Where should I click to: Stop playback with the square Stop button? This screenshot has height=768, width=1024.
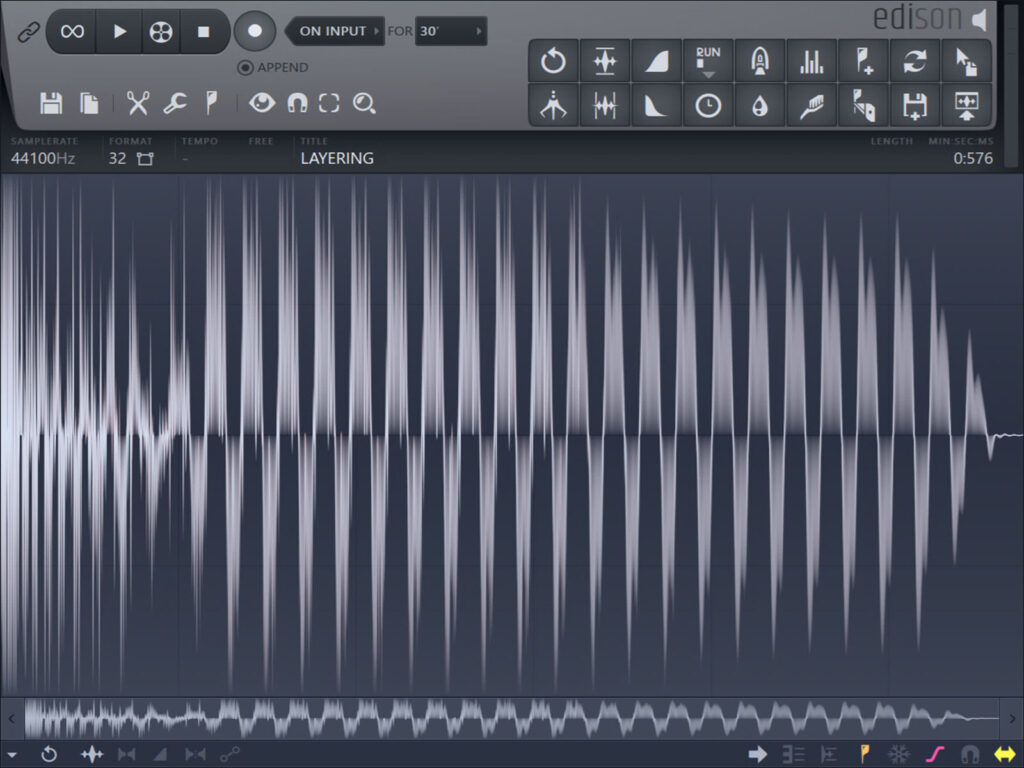coord(203,31)
